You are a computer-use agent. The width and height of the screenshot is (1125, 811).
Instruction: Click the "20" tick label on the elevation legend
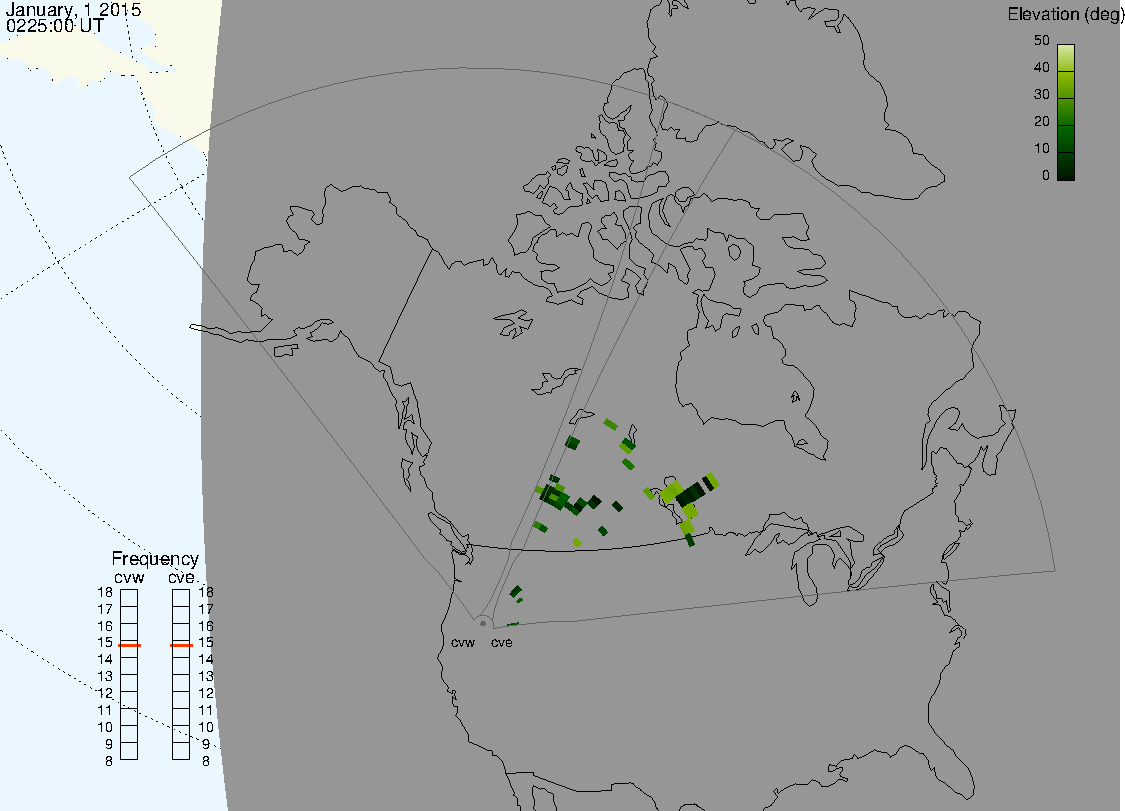coord(1042,122)
